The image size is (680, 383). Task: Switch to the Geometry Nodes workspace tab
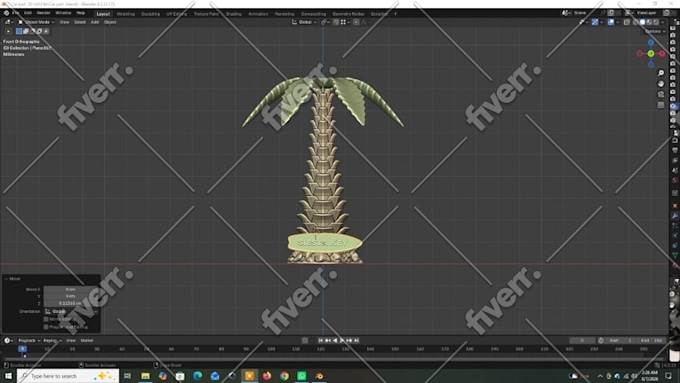click(x=348, y=14)
